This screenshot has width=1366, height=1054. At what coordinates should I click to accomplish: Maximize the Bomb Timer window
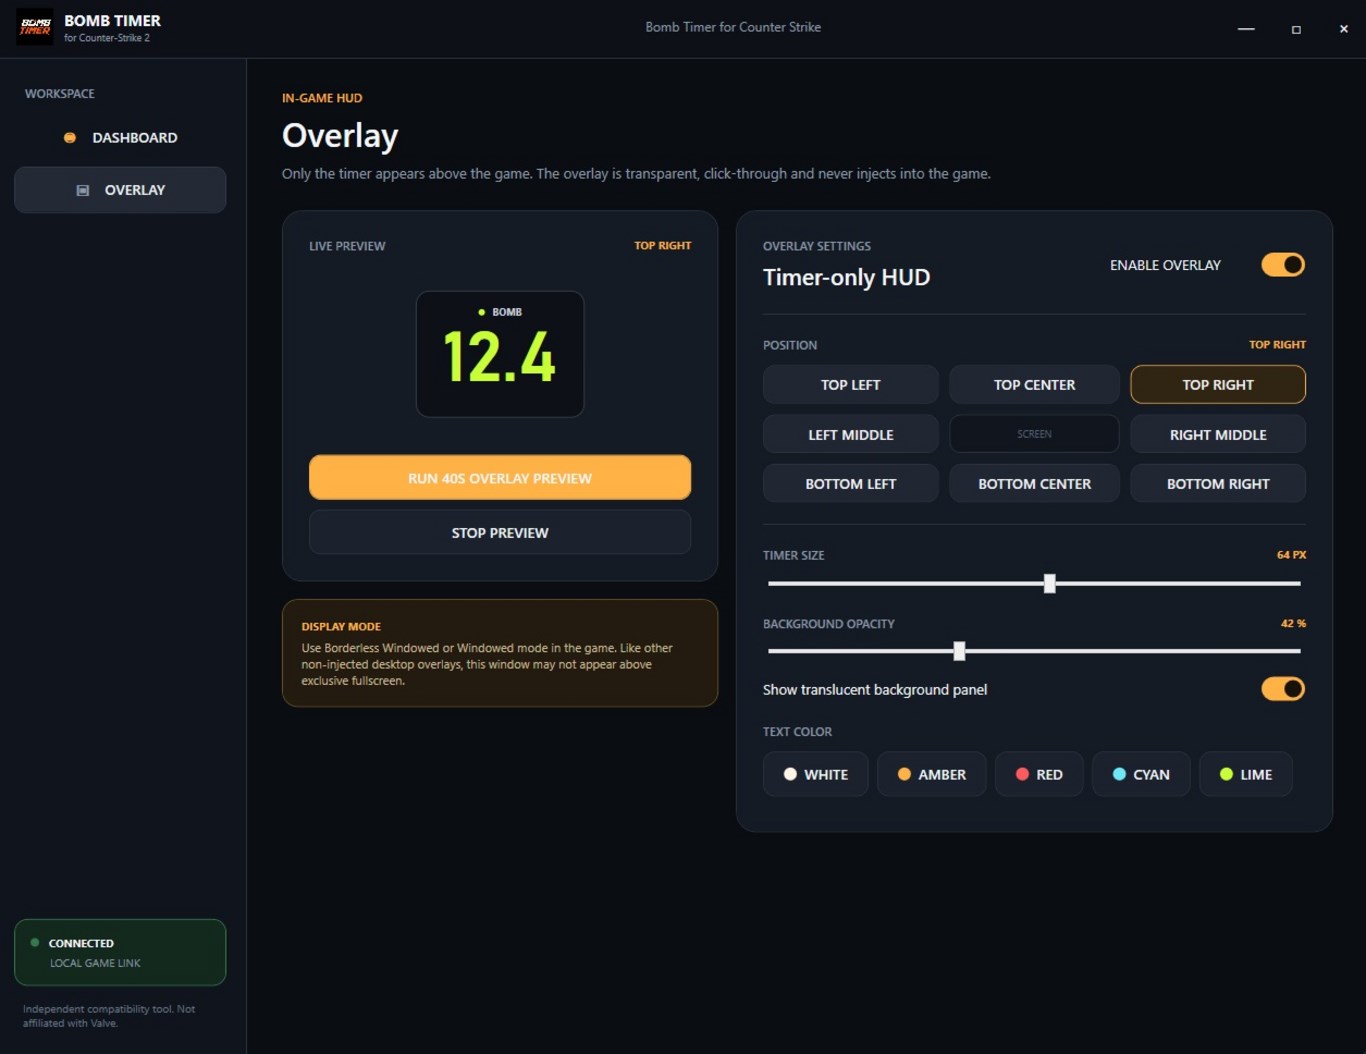pyautogui.click(x=1296, y=29)
